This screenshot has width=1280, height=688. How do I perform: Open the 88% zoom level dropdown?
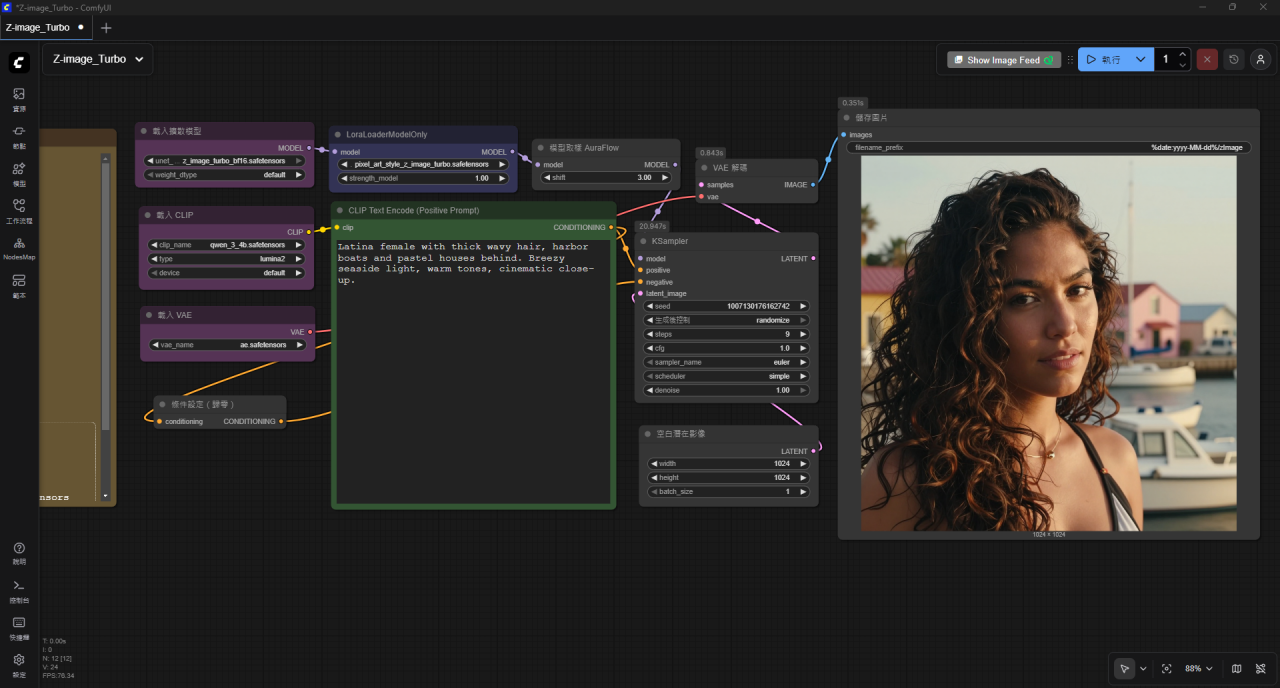(1198, 669)
